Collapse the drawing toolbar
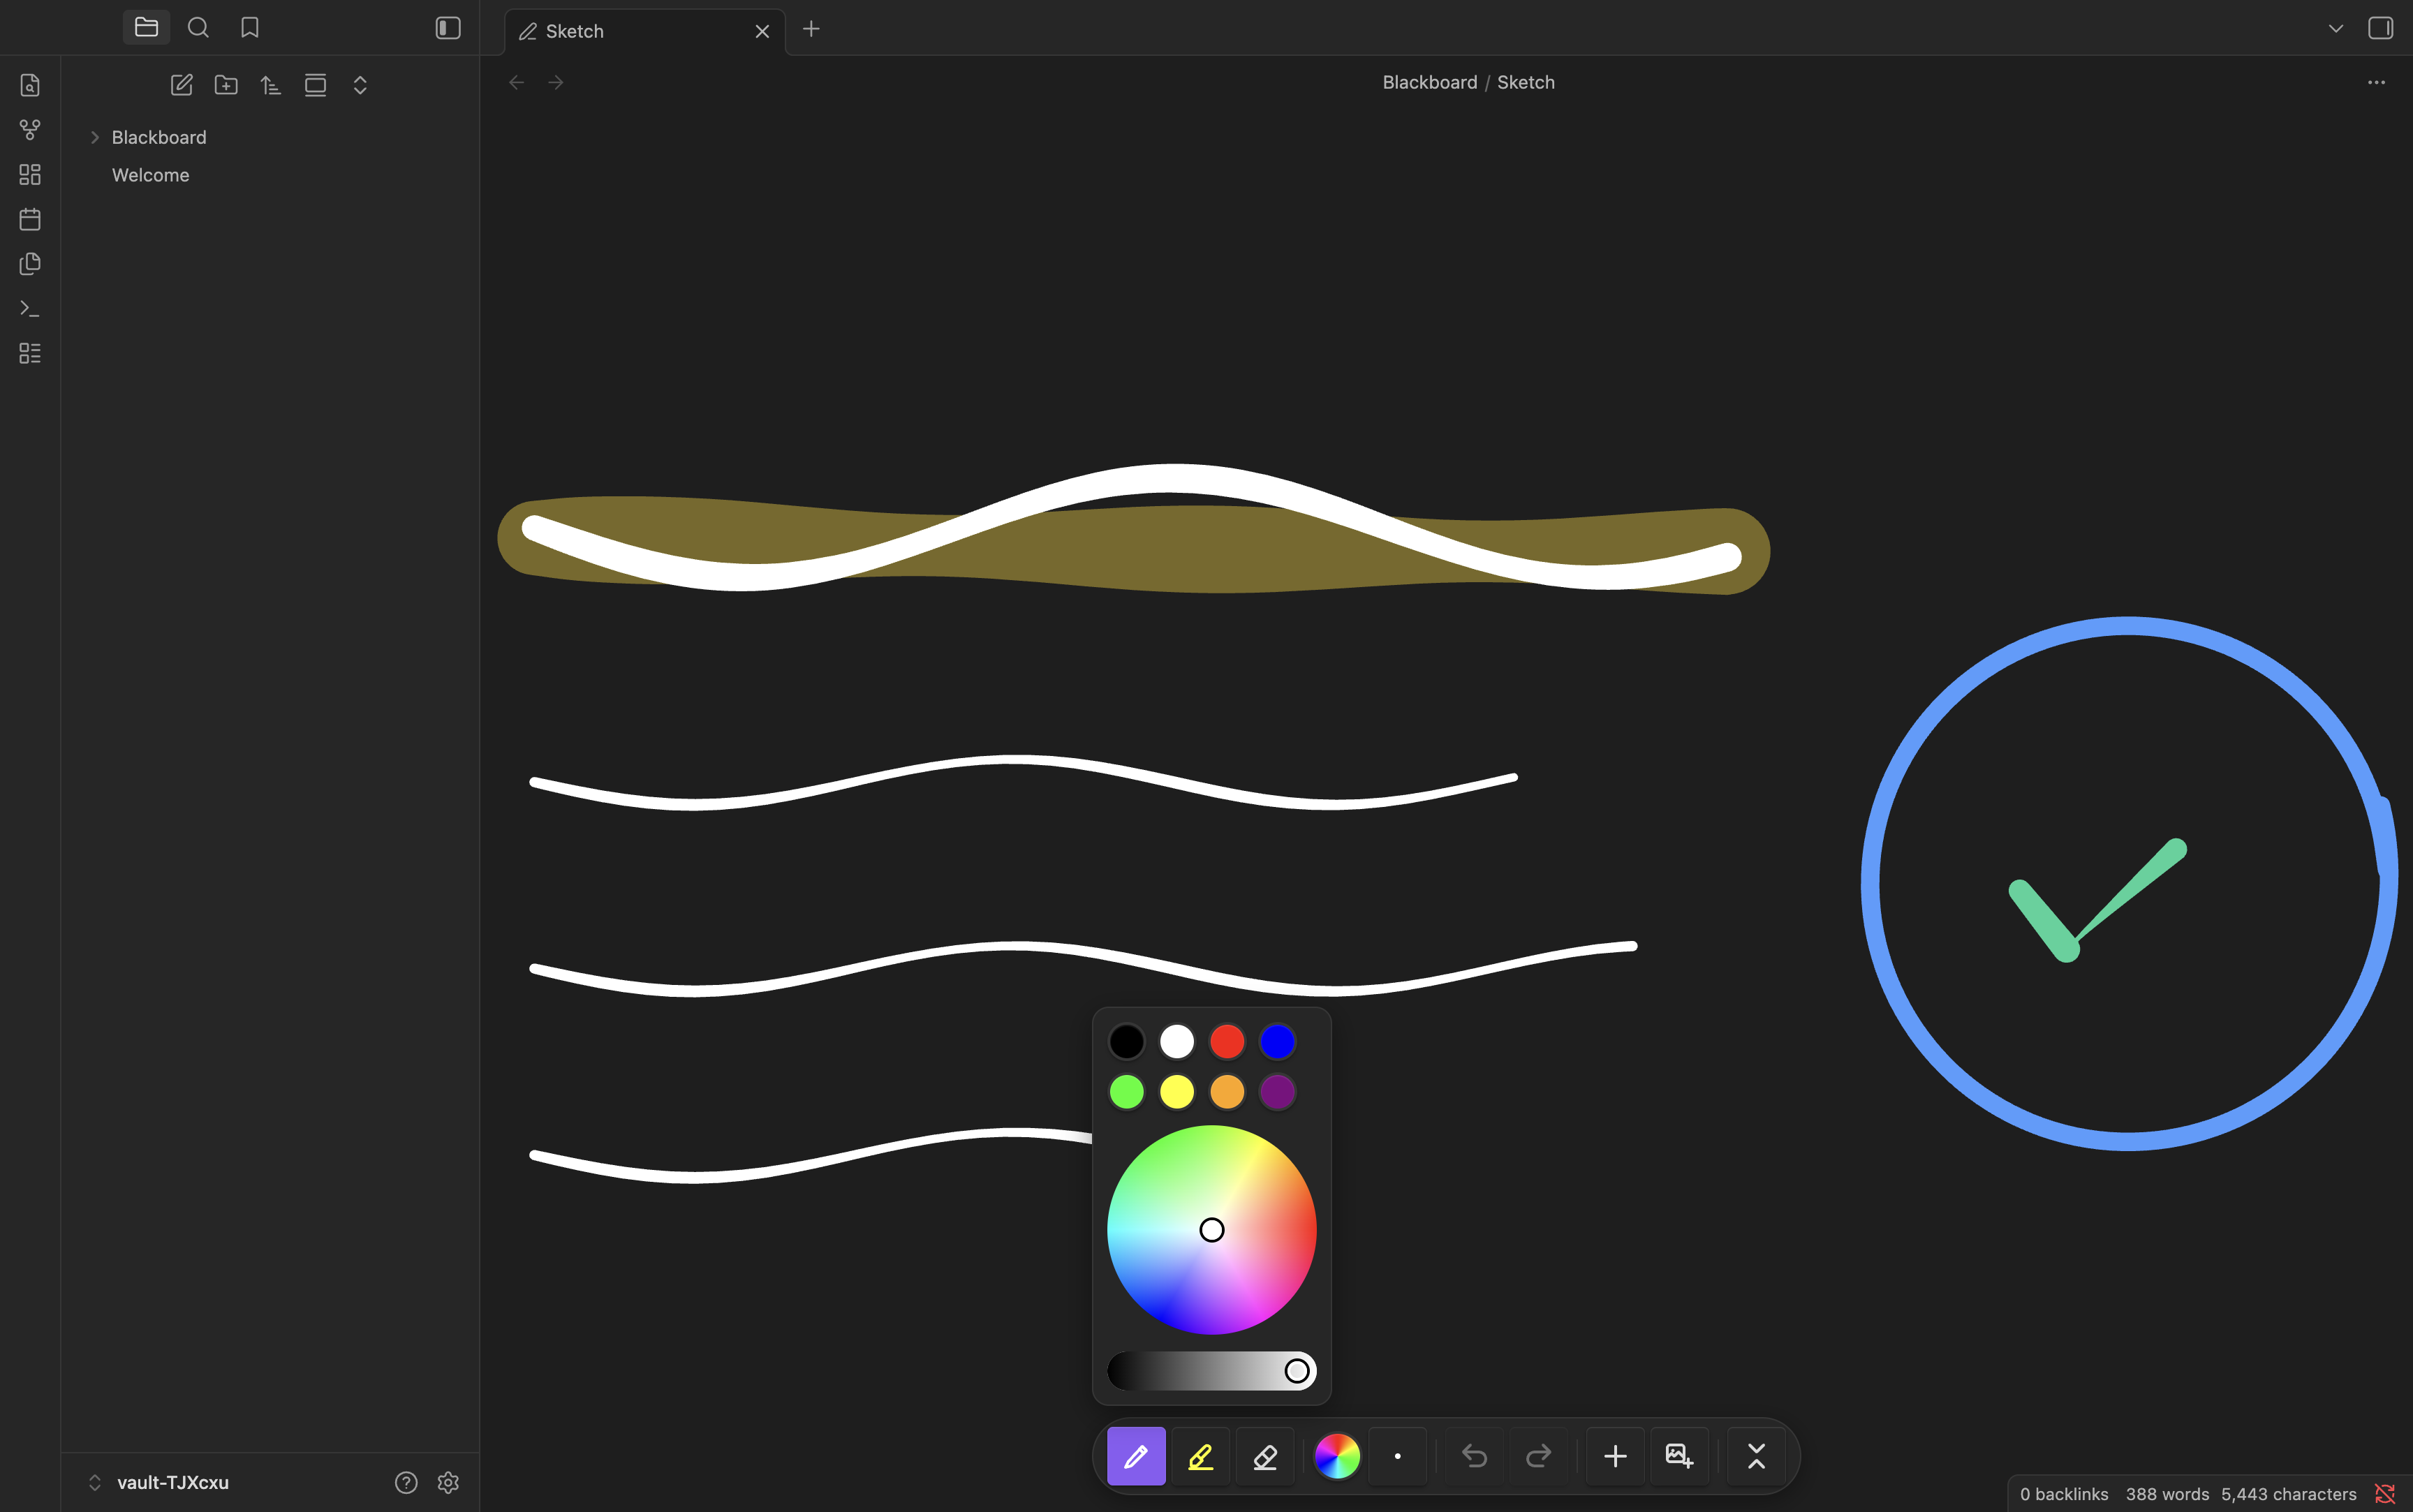2413x1512 pixels. point(1756,1456)
